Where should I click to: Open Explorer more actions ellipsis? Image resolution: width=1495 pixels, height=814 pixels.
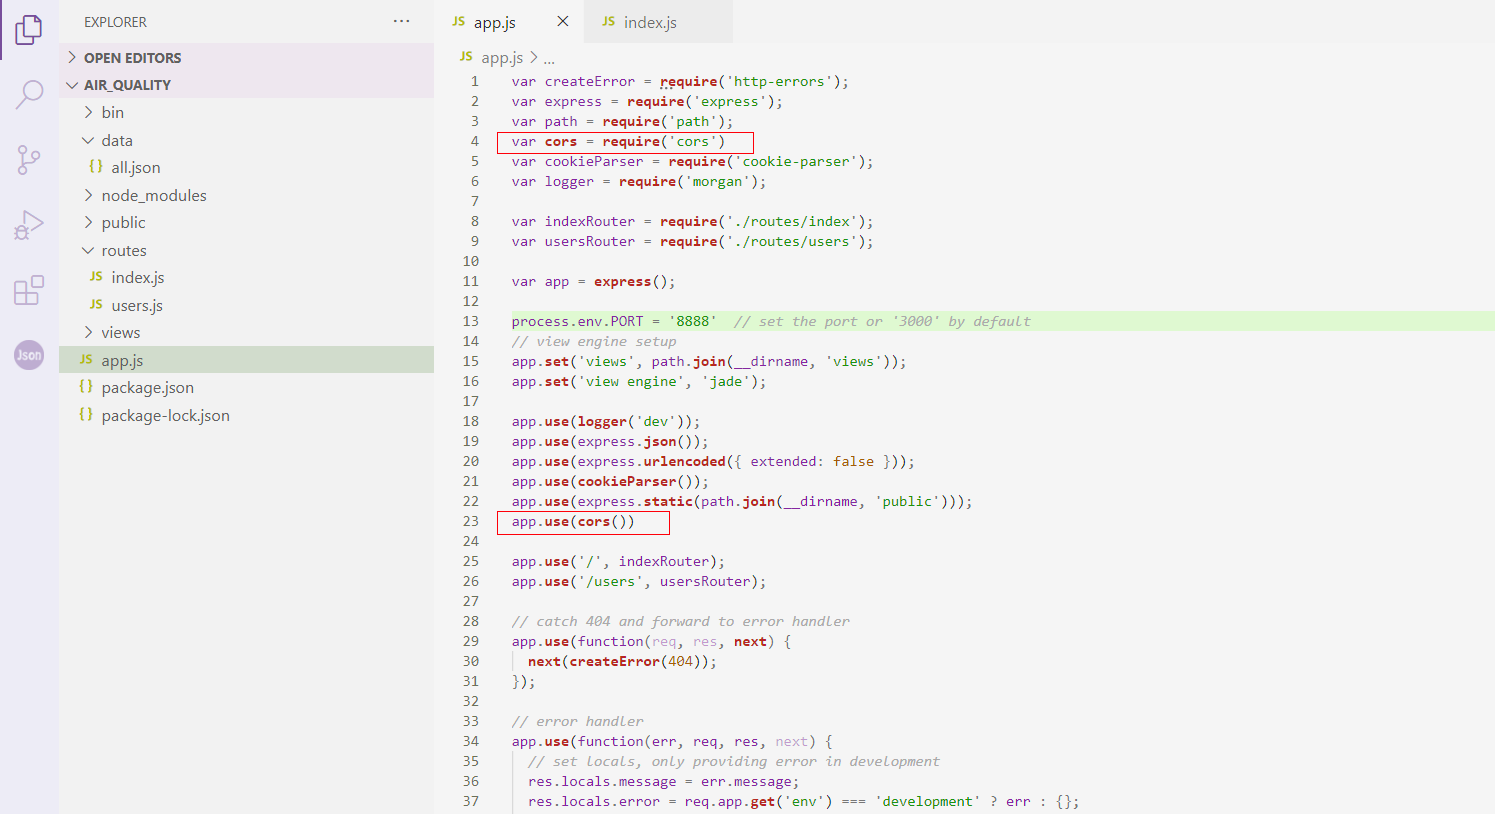coord(402,21)
